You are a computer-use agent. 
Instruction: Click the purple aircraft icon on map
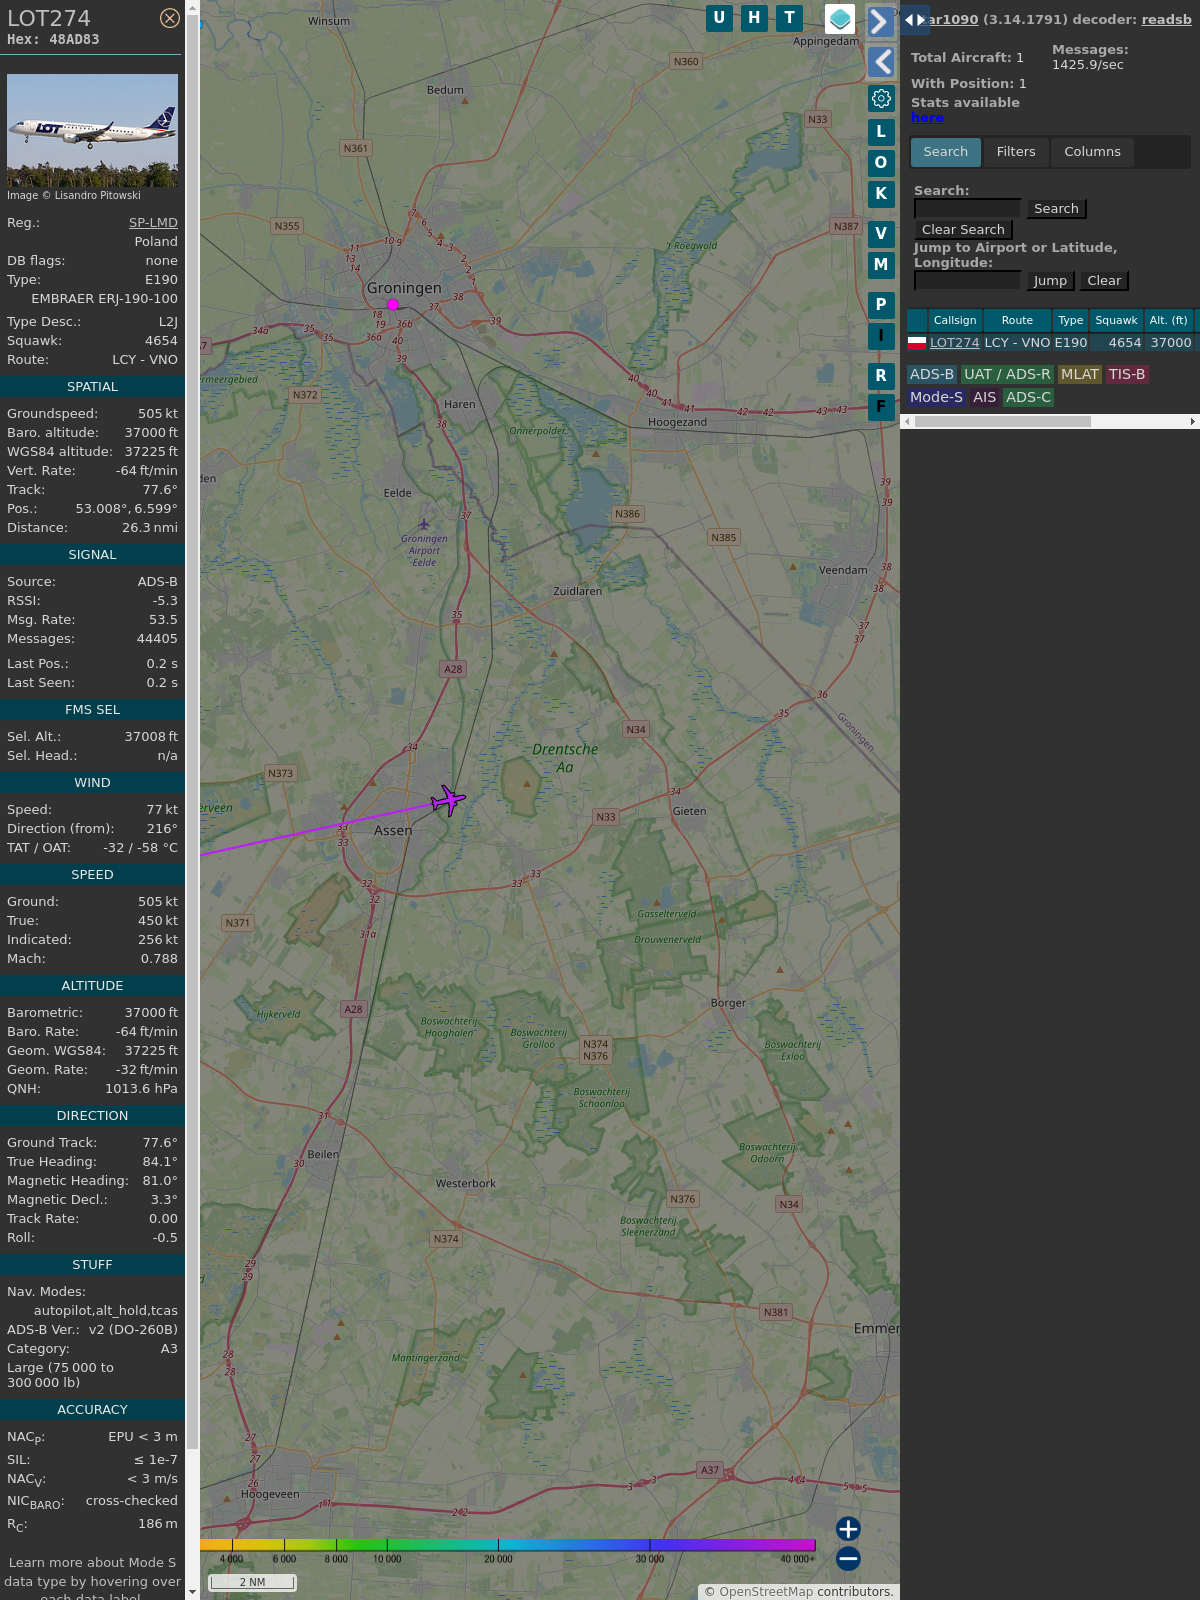pos(448,800)
